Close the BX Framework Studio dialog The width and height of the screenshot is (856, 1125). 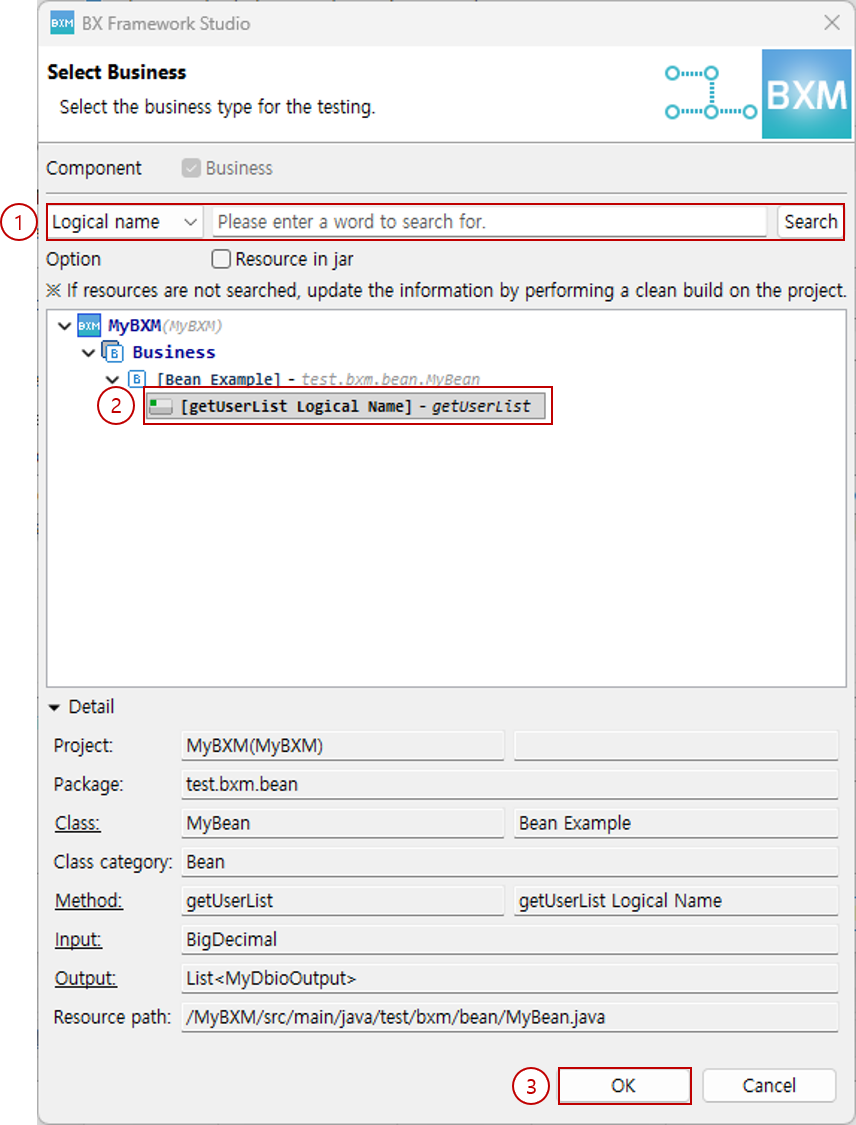[x=830, y=23]
